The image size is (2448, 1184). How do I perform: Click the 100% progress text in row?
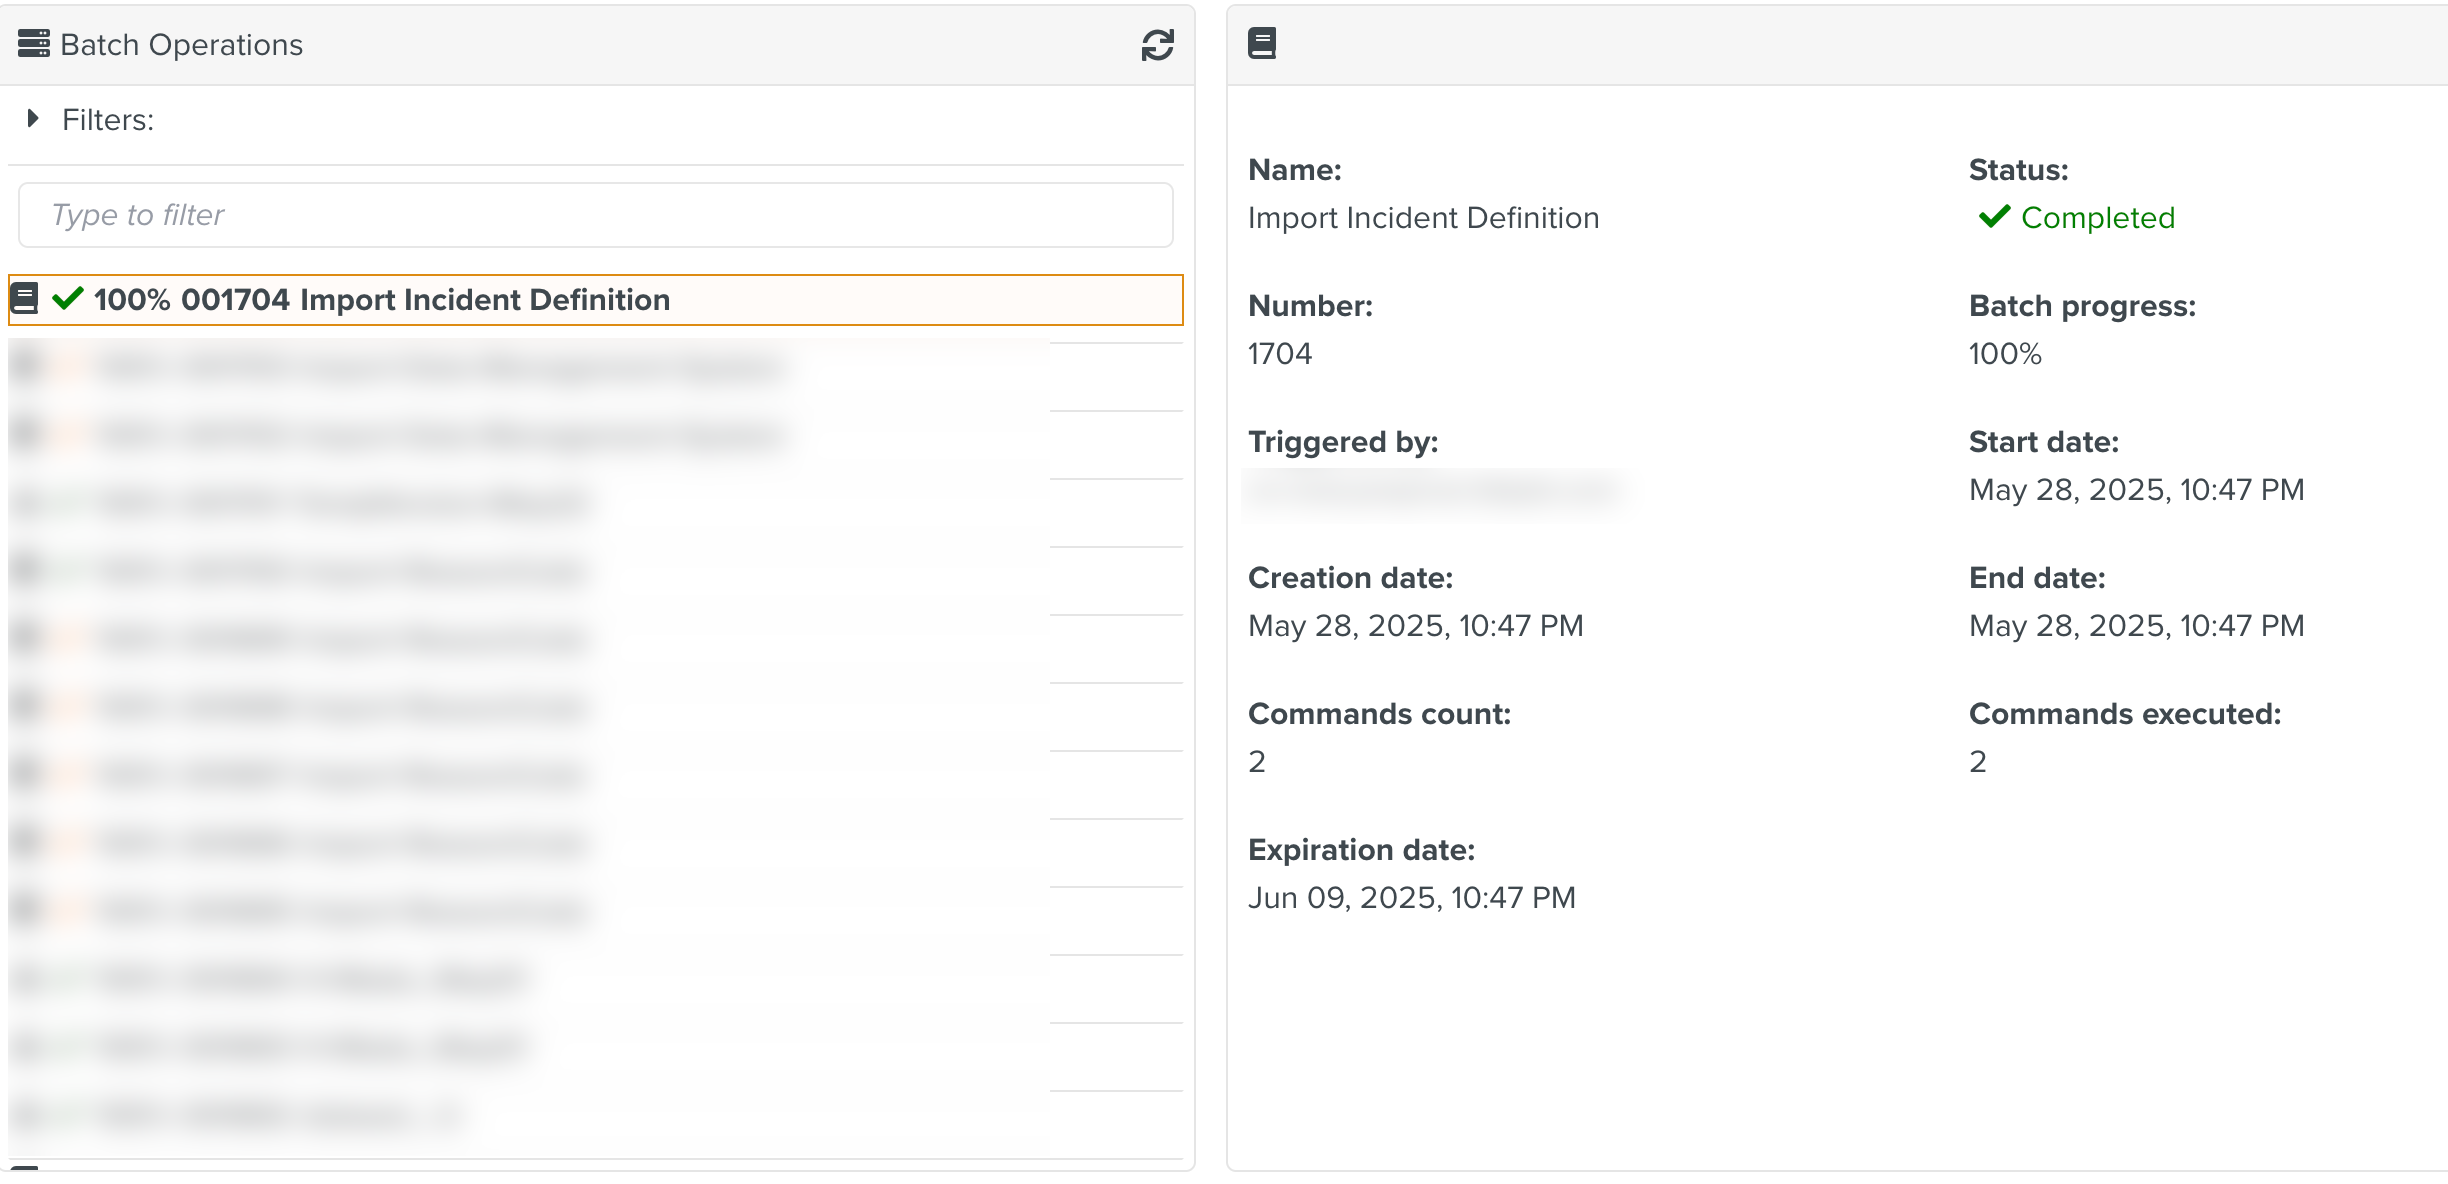pyautogui.click(x=132, y=300)
